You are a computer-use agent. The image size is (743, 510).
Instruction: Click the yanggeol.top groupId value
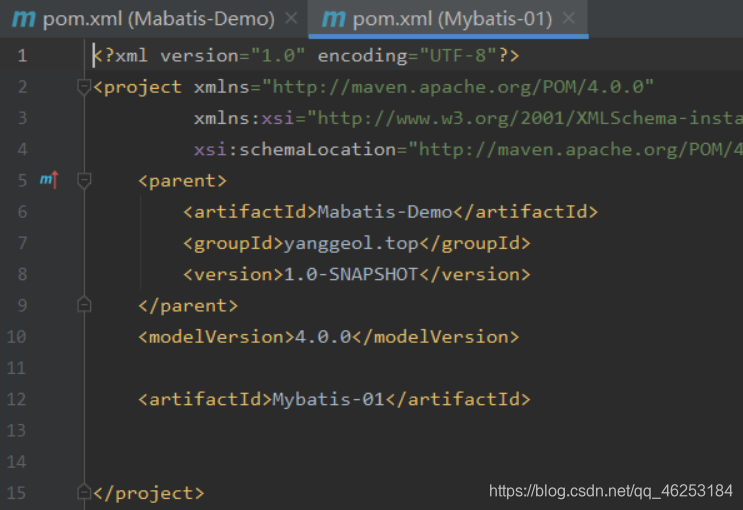[x=351, y=244]
